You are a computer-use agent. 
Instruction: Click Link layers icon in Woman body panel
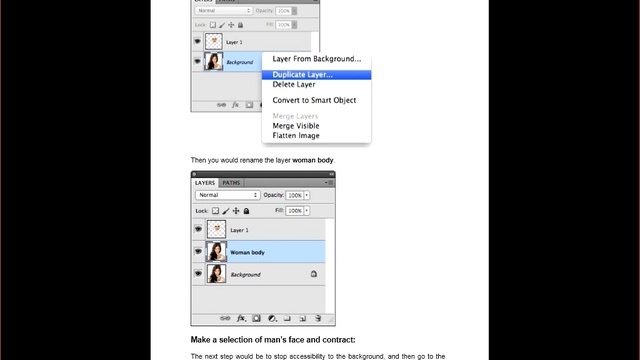coord(225,318)
